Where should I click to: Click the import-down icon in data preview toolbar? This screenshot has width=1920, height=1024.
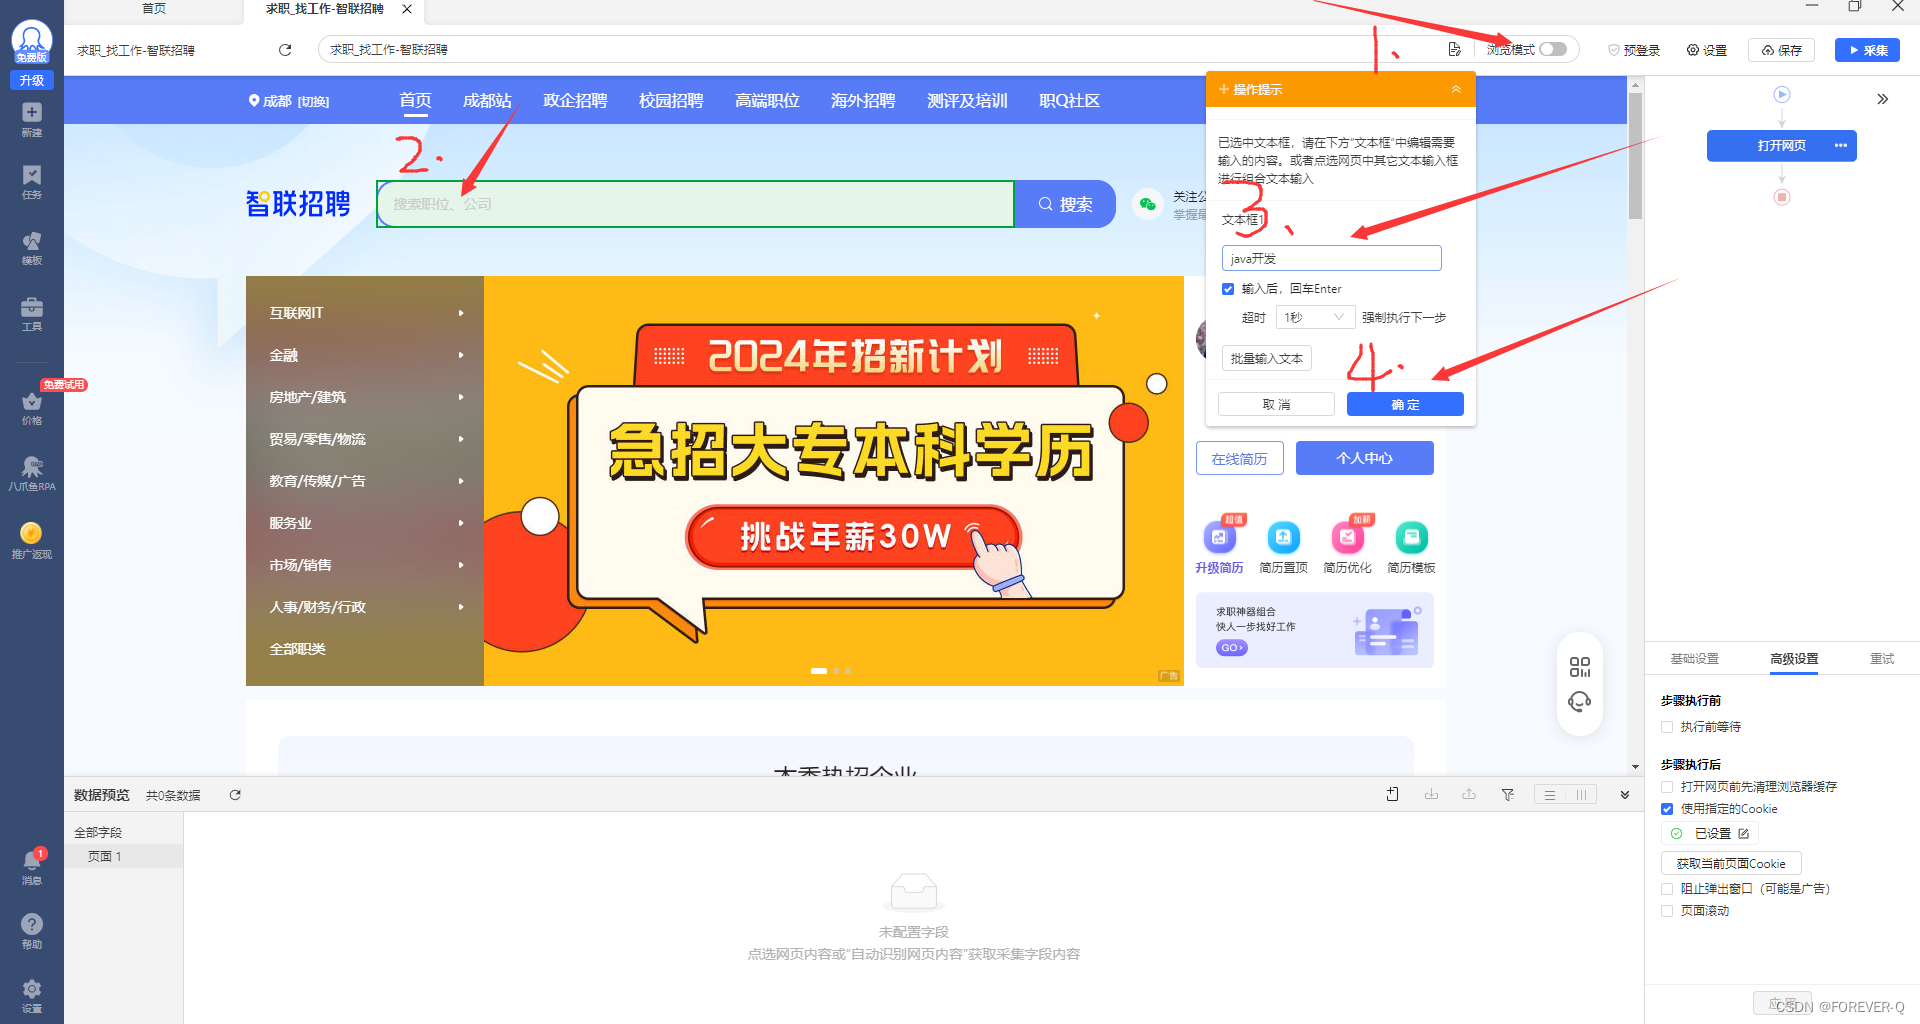1431,794
